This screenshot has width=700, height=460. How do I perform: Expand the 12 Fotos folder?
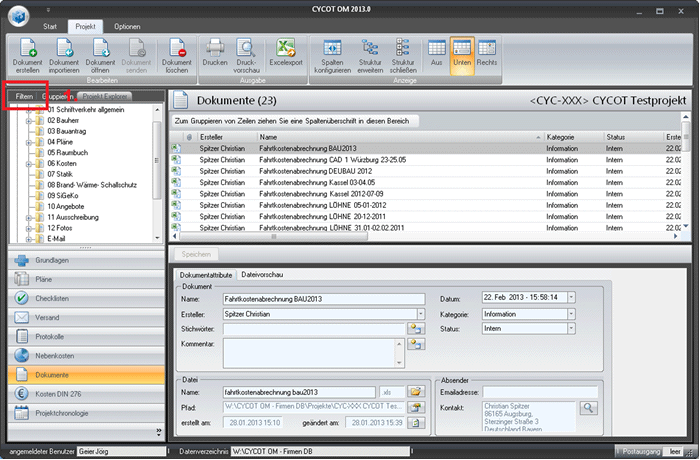click(28, 228)
